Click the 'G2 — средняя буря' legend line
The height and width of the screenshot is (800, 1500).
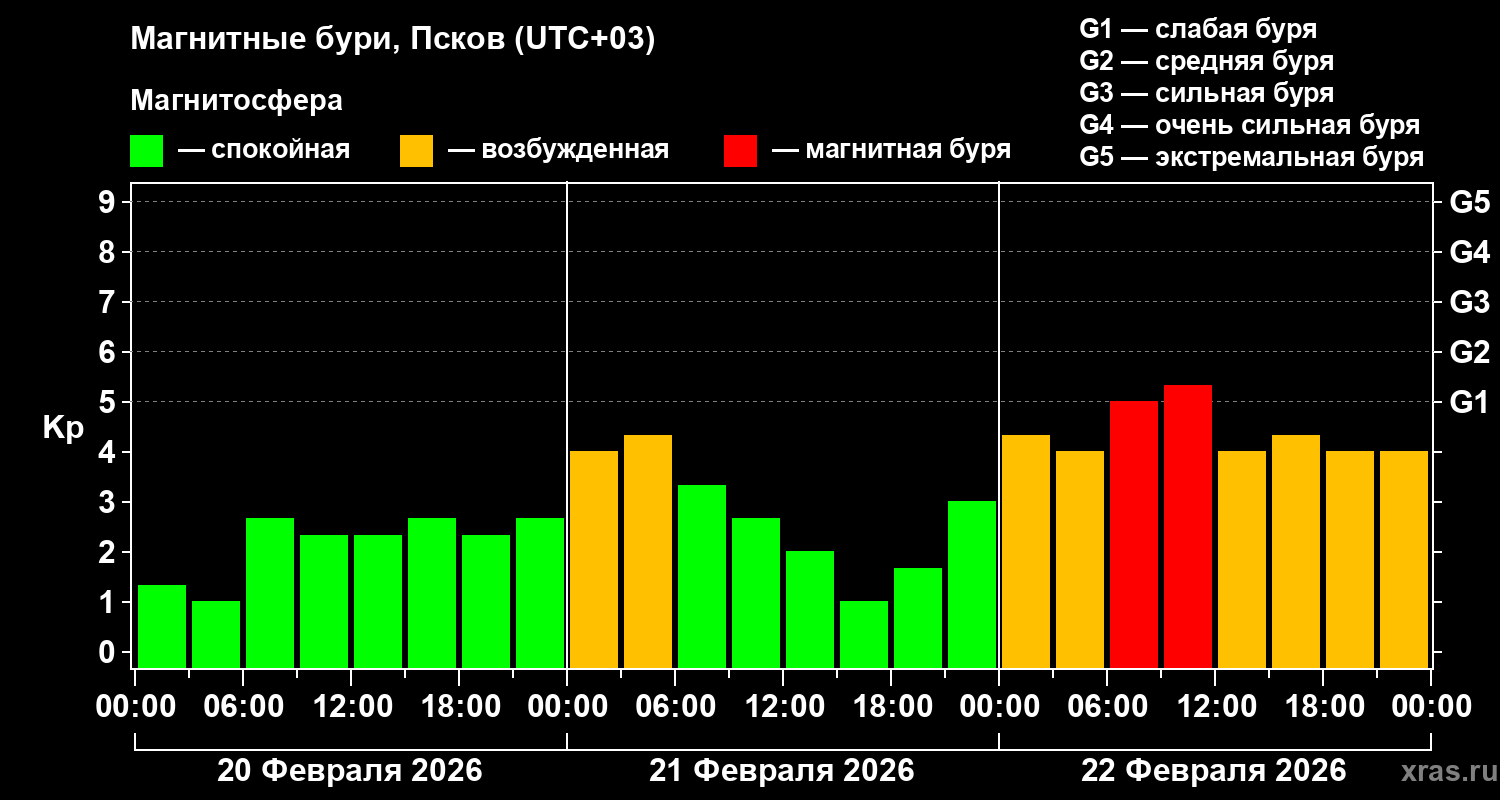tap(1206, 61)
